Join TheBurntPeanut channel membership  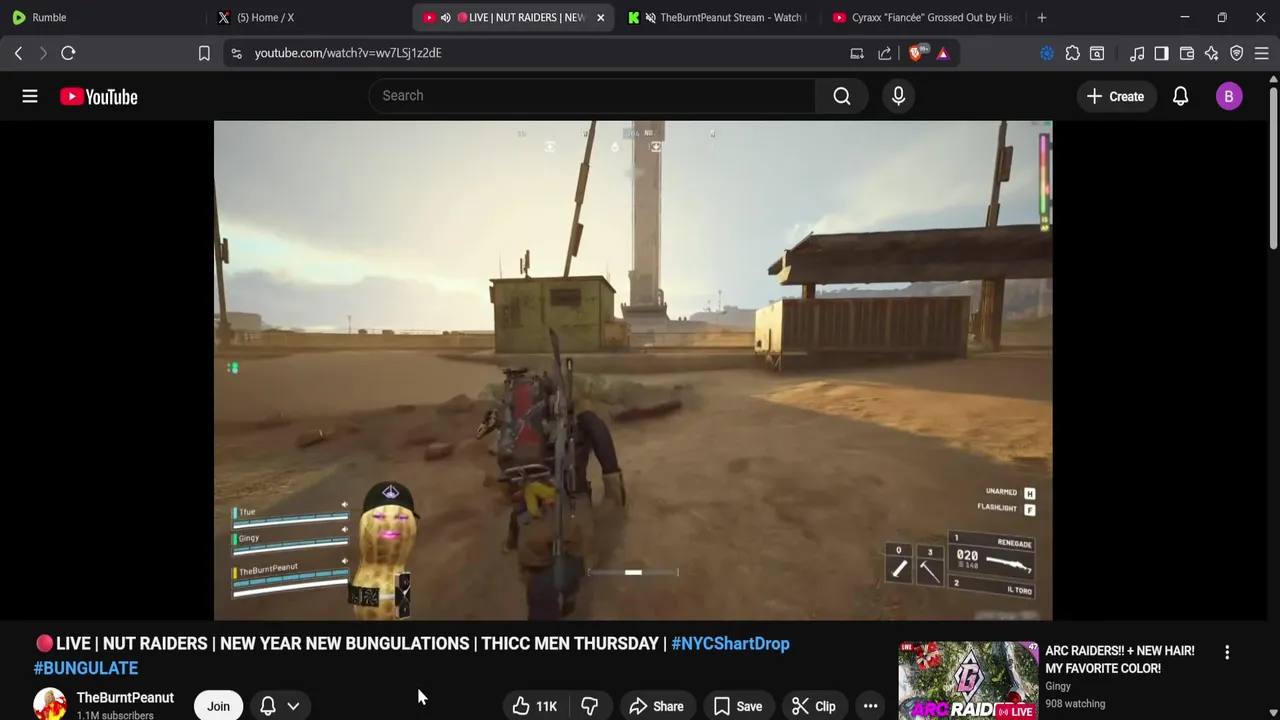point(218,706)
